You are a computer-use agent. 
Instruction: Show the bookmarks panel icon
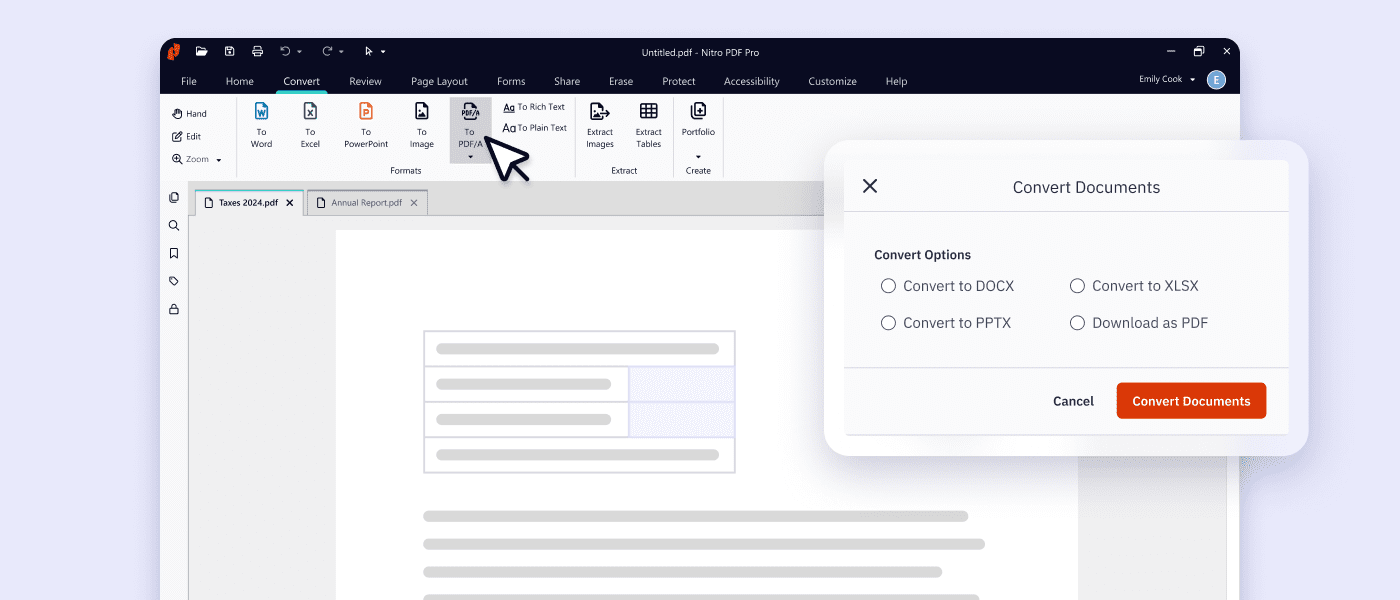pos(174,252)
